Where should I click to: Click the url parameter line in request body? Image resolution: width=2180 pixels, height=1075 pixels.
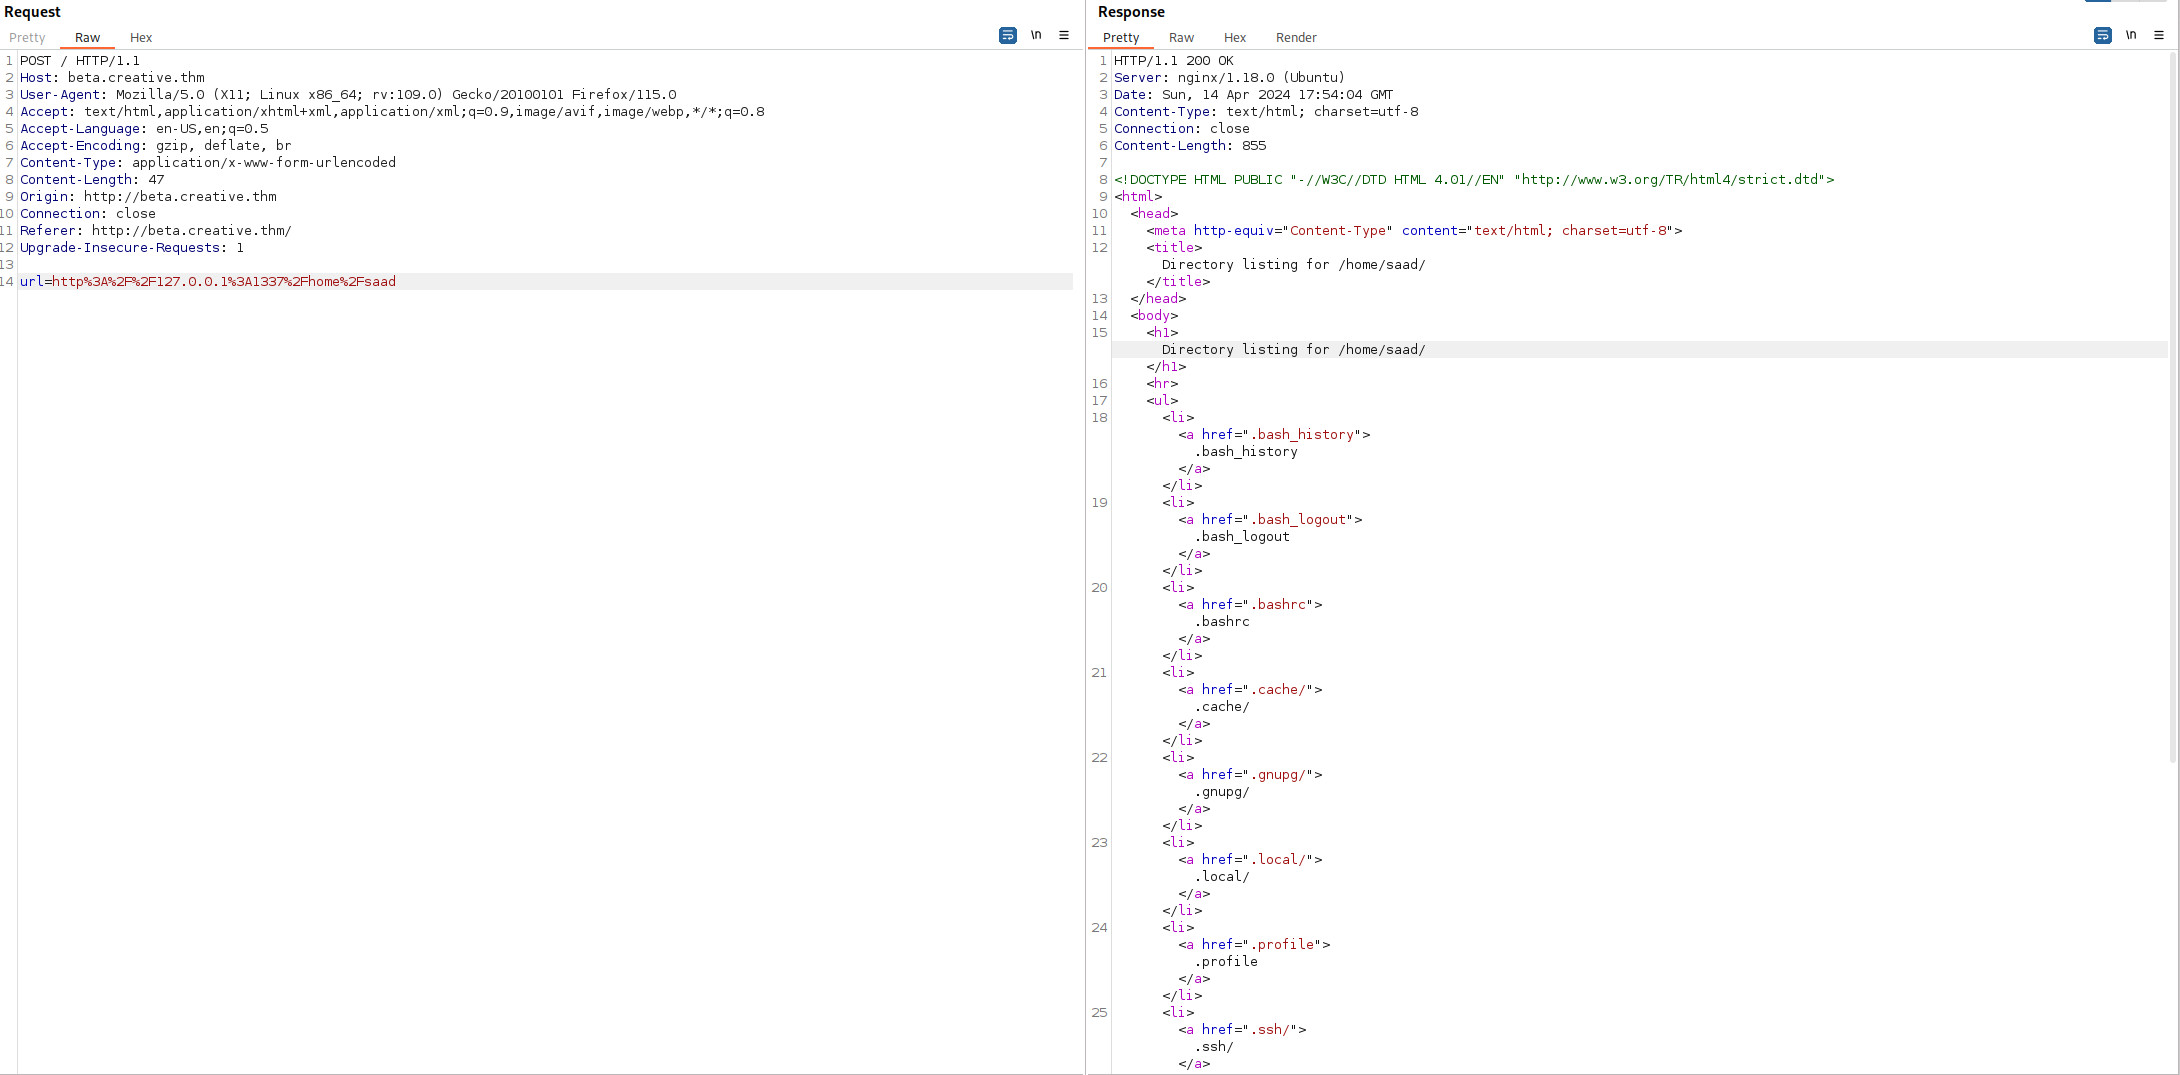[208, 282]
